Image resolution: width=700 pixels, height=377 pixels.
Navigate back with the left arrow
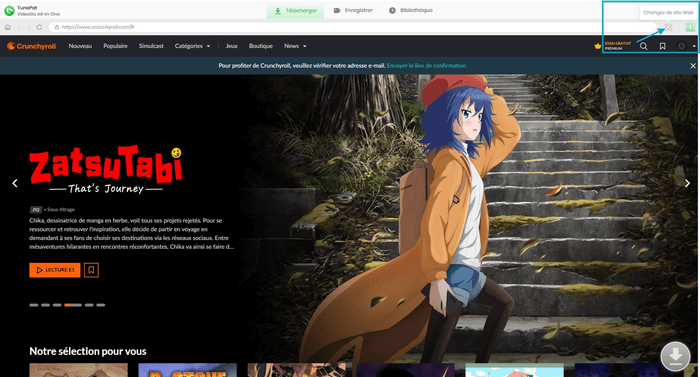(x=19, y=27)
